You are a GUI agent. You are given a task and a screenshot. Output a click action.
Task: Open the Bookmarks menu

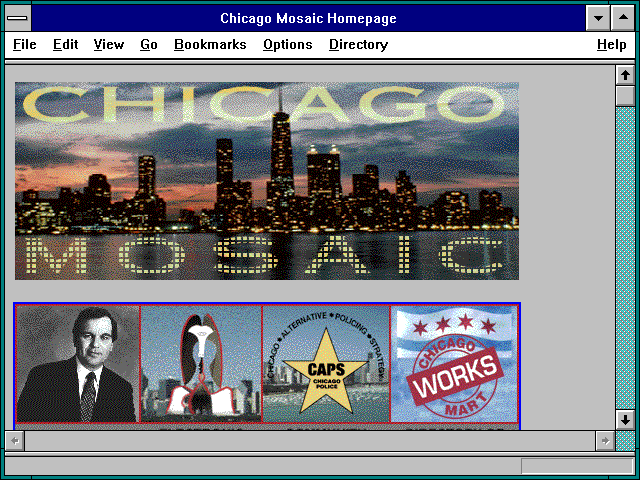[210, 44]
